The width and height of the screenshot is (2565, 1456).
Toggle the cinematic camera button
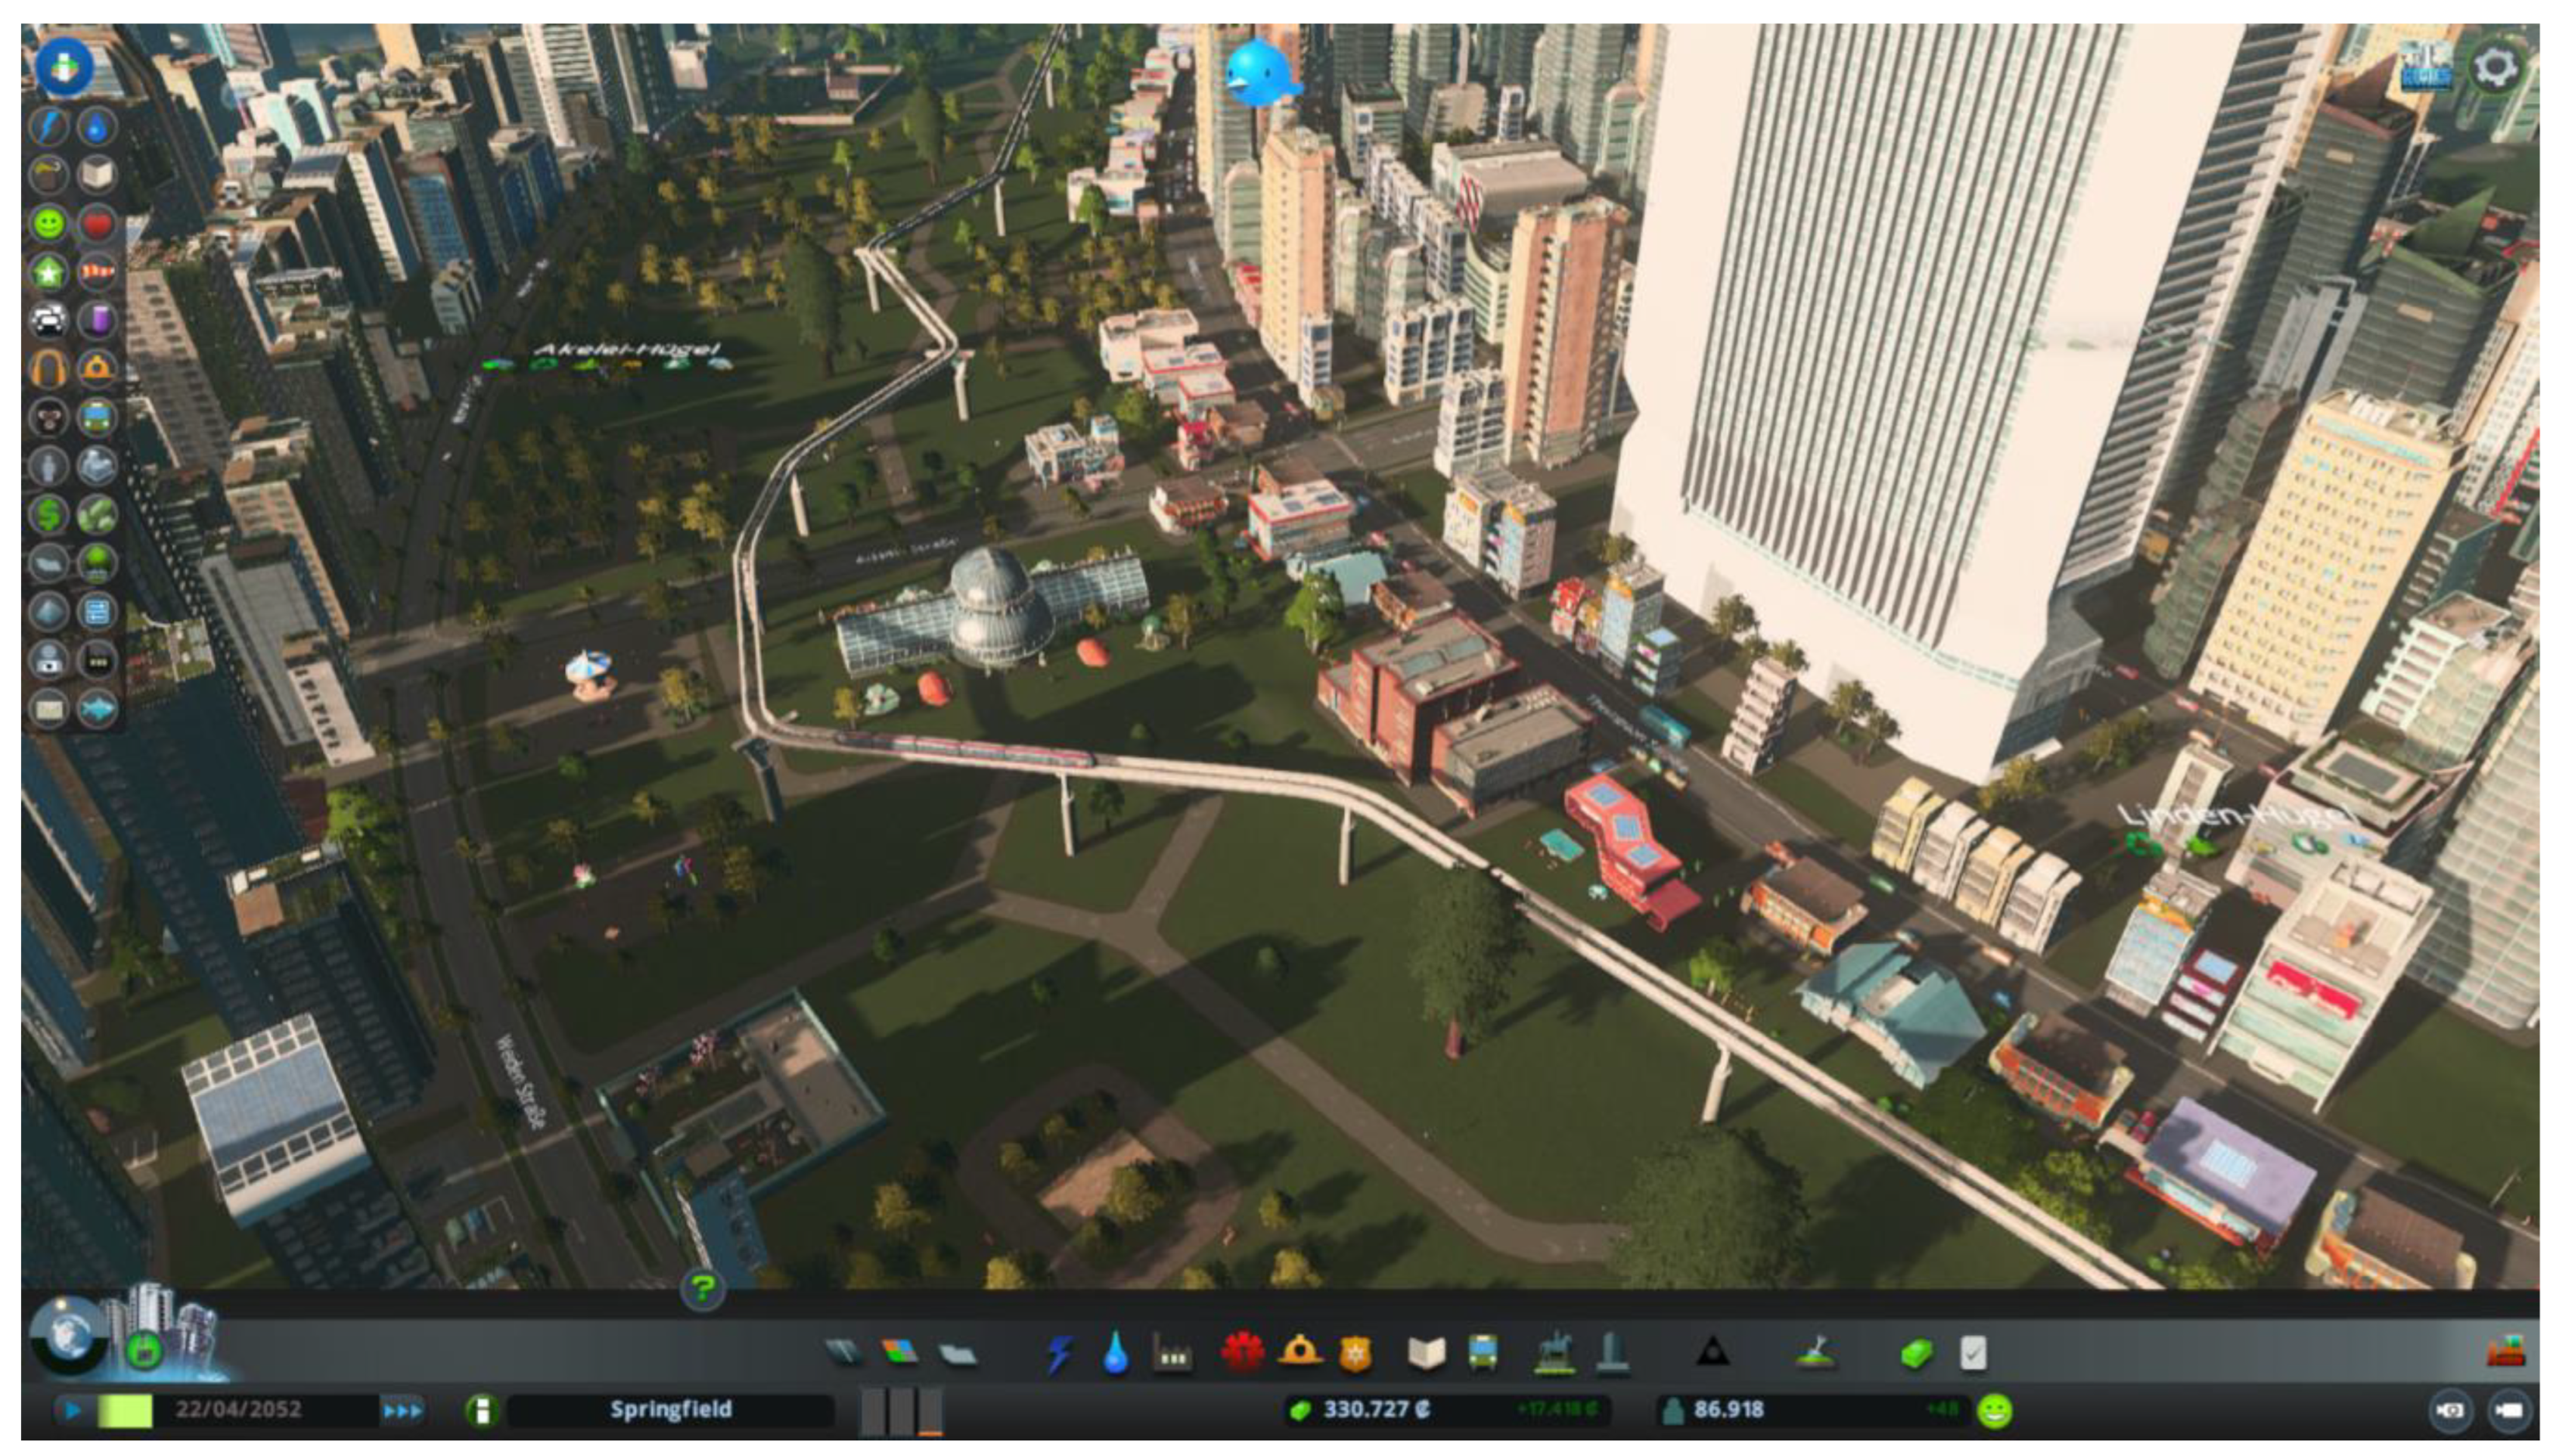(2449, 1411)
